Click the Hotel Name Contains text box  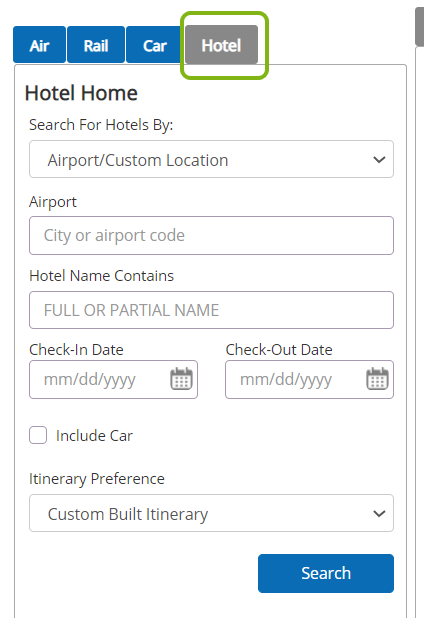click(x=211, y=310)
